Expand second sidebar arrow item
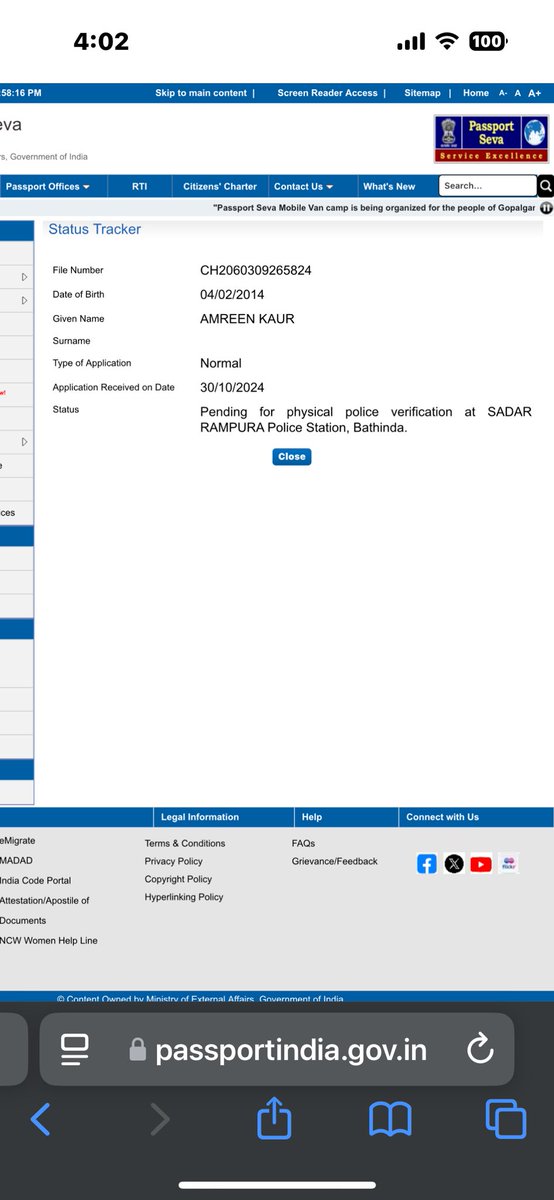This screenshot has width=554, height=1200. 24,300
